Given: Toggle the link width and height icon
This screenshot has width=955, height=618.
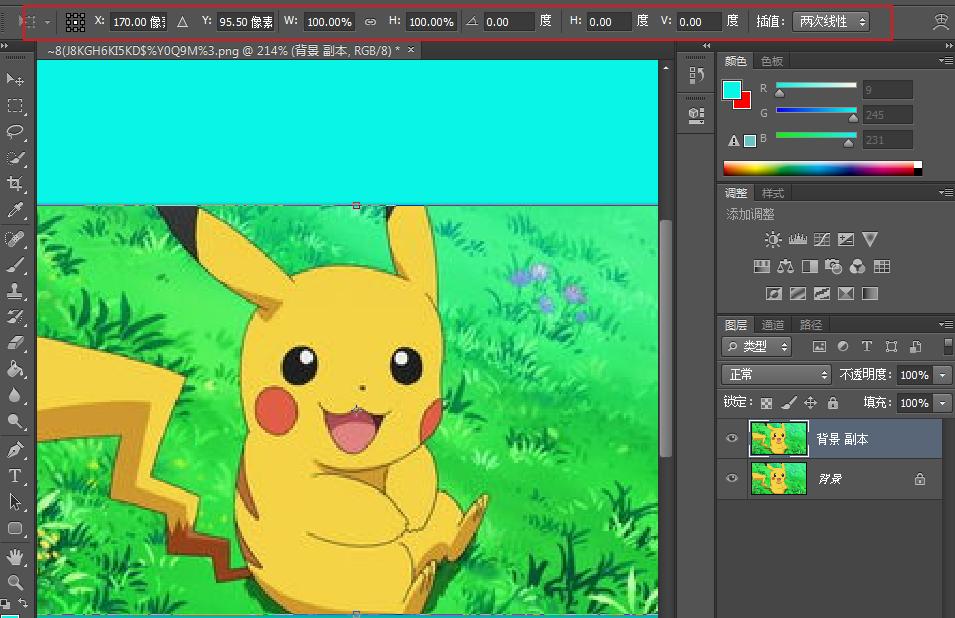Looking at the screenshot, I should 370,22.
